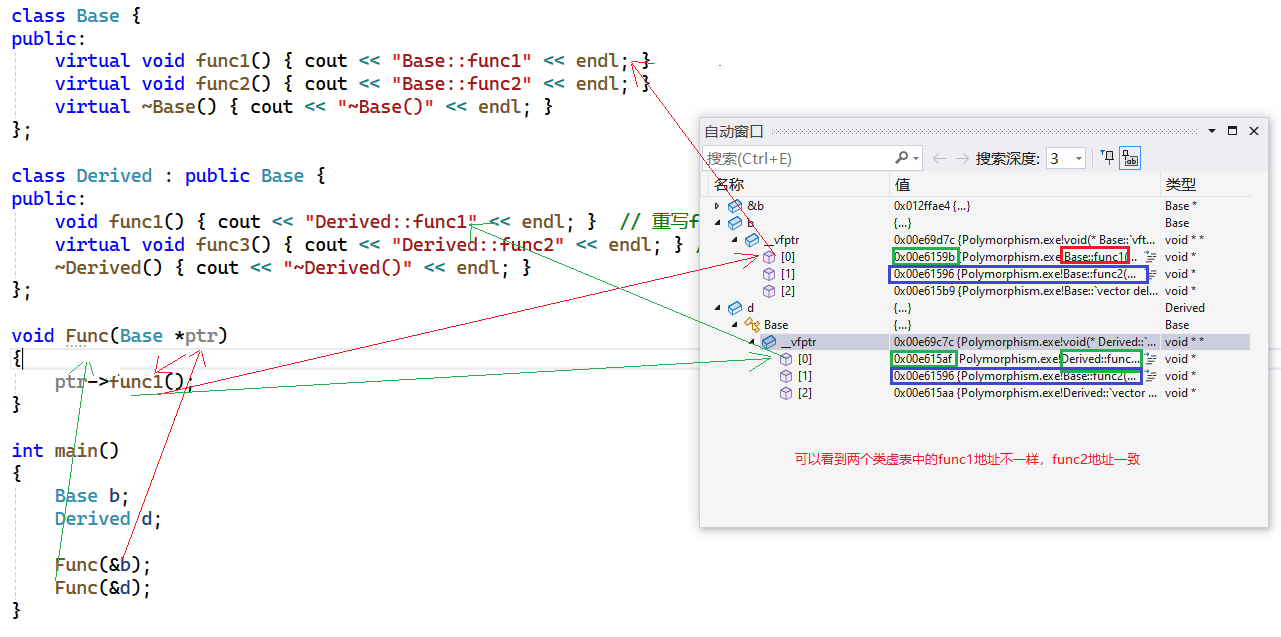Collapse the d variable node

[717, 308]
